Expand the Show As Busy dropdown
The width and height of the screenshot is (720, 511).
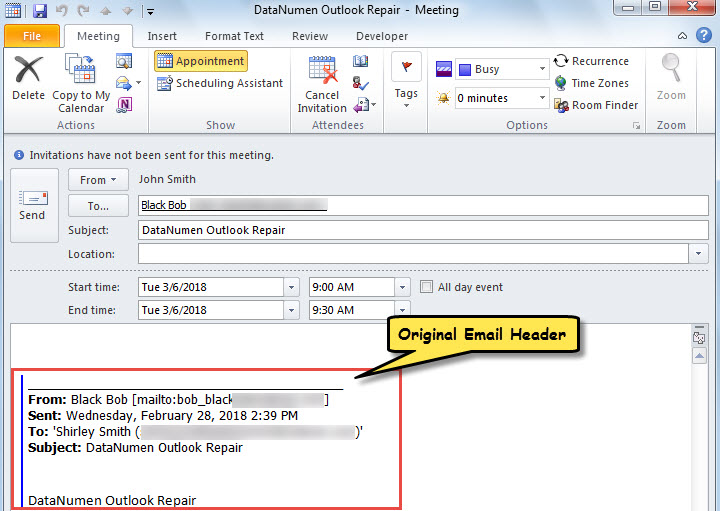point(542,70)
